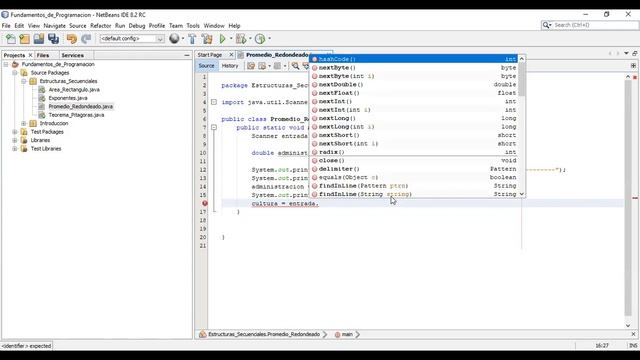640x360 pixels.
Task: Select nextDouble() from the completion list
Action: [414, 84]
